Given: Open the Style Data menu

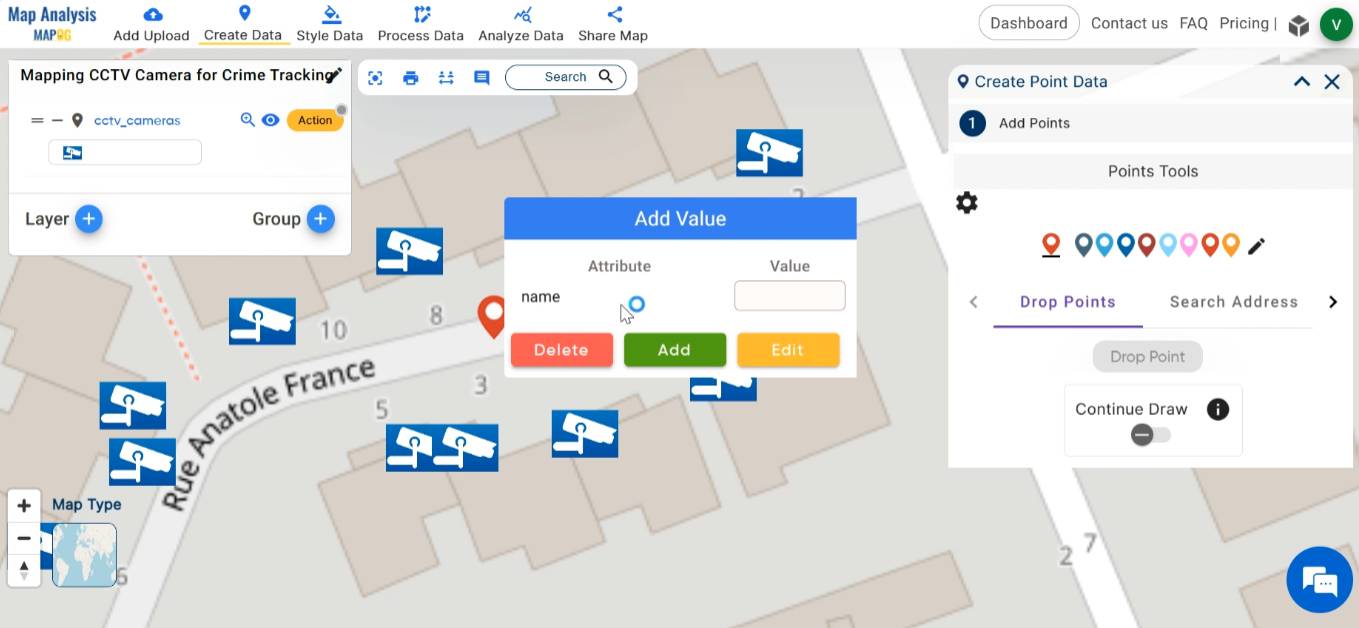Looking at the screenshot, I should click(x=330, y=25).
